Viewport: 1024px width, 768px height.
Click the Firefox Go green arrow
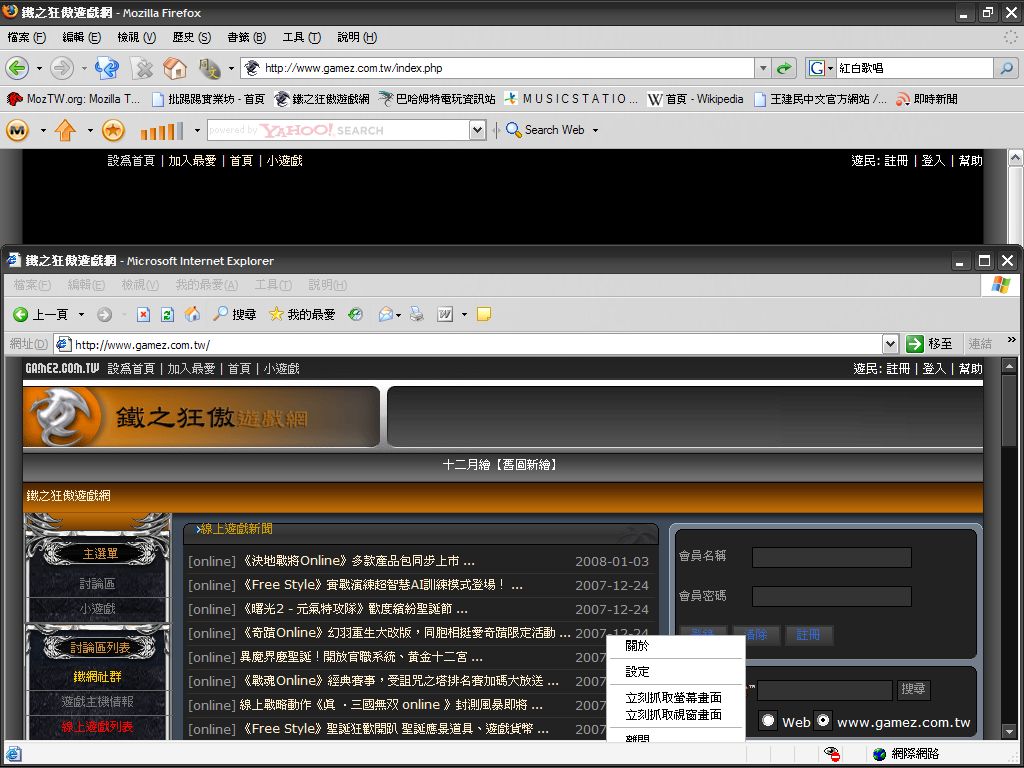click(785, 68)
